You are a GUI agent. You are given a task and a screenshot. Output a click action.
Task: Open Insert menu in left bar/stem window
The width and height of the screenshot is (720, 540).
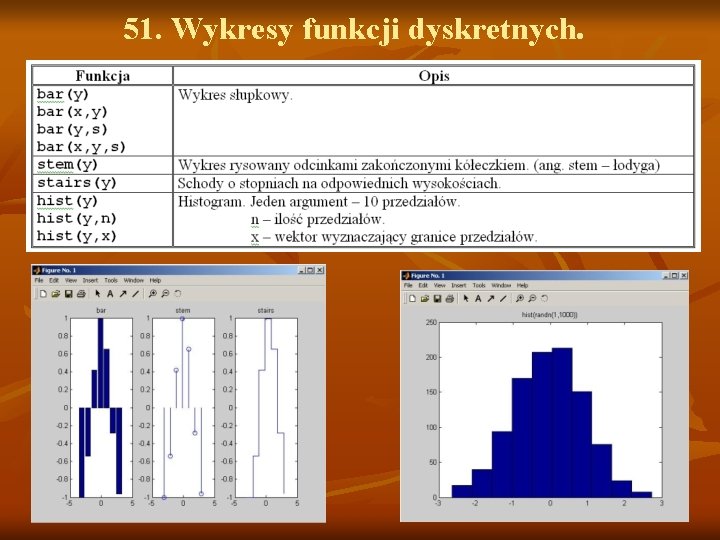(90, 280)
